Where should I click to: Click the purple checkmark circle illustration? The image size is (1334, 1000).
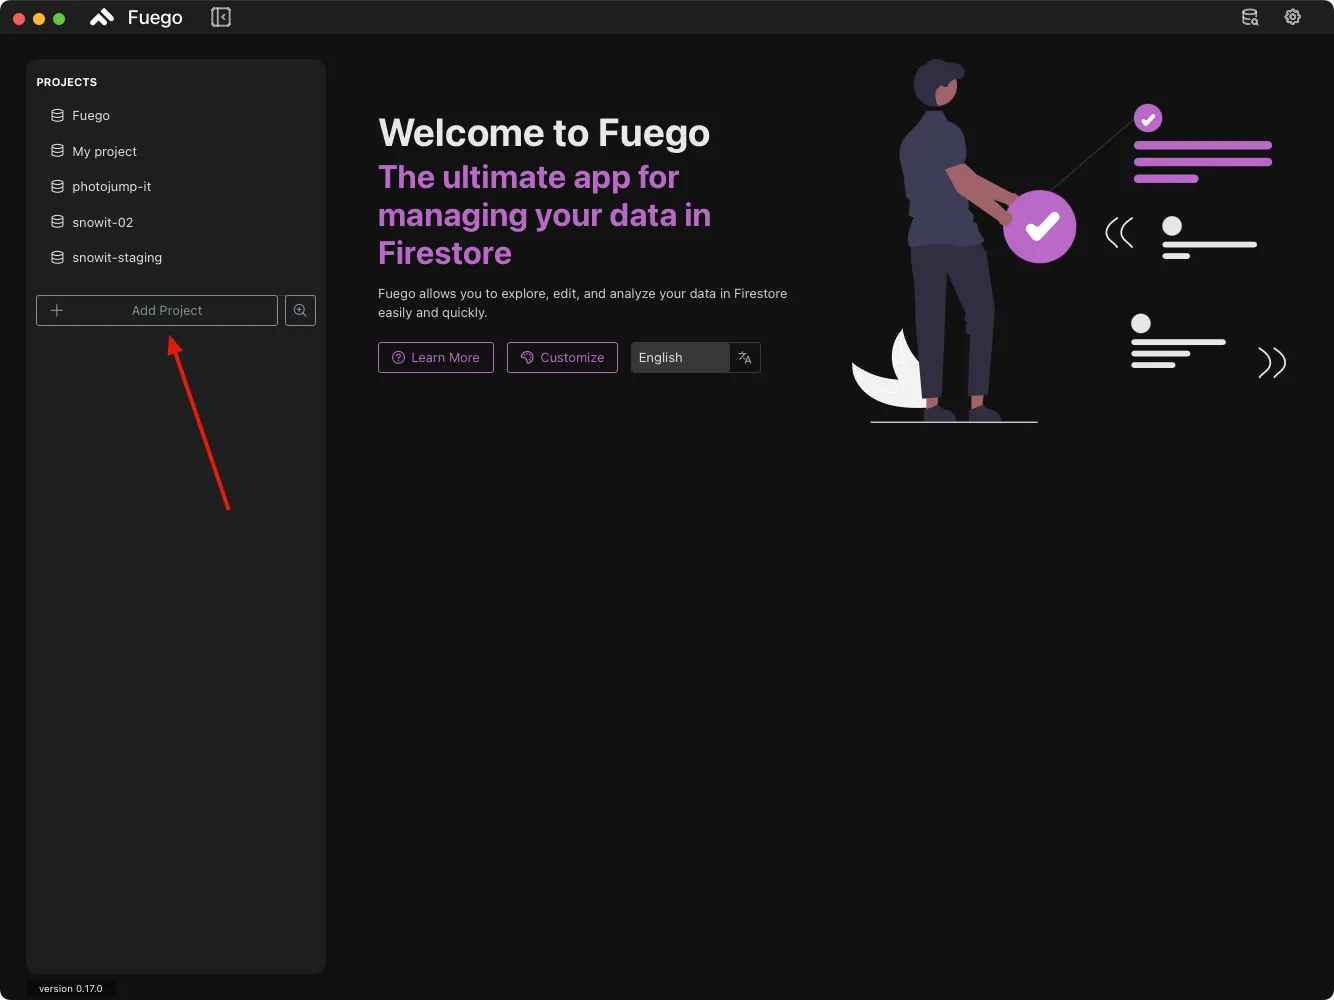1040,227
